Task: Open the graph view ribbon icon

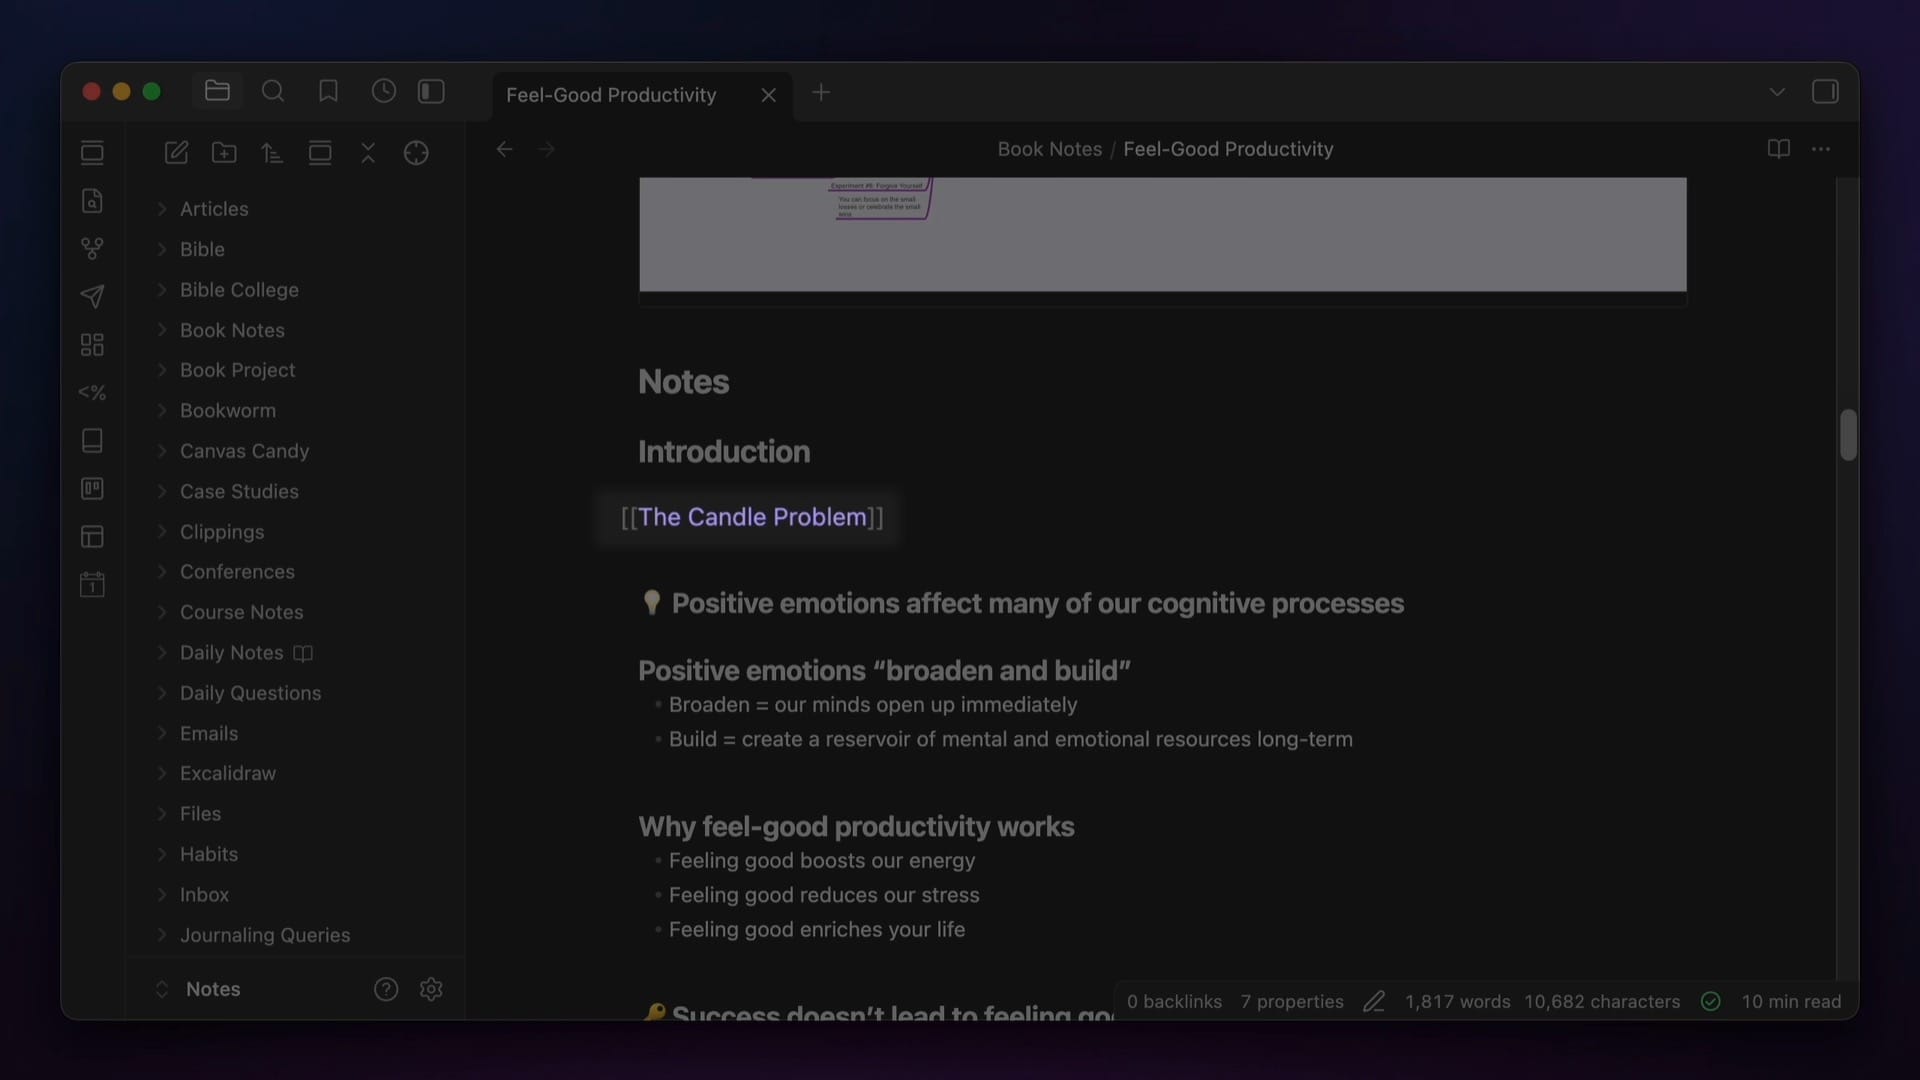Action: pyautogui.click(x=92, y=248)
